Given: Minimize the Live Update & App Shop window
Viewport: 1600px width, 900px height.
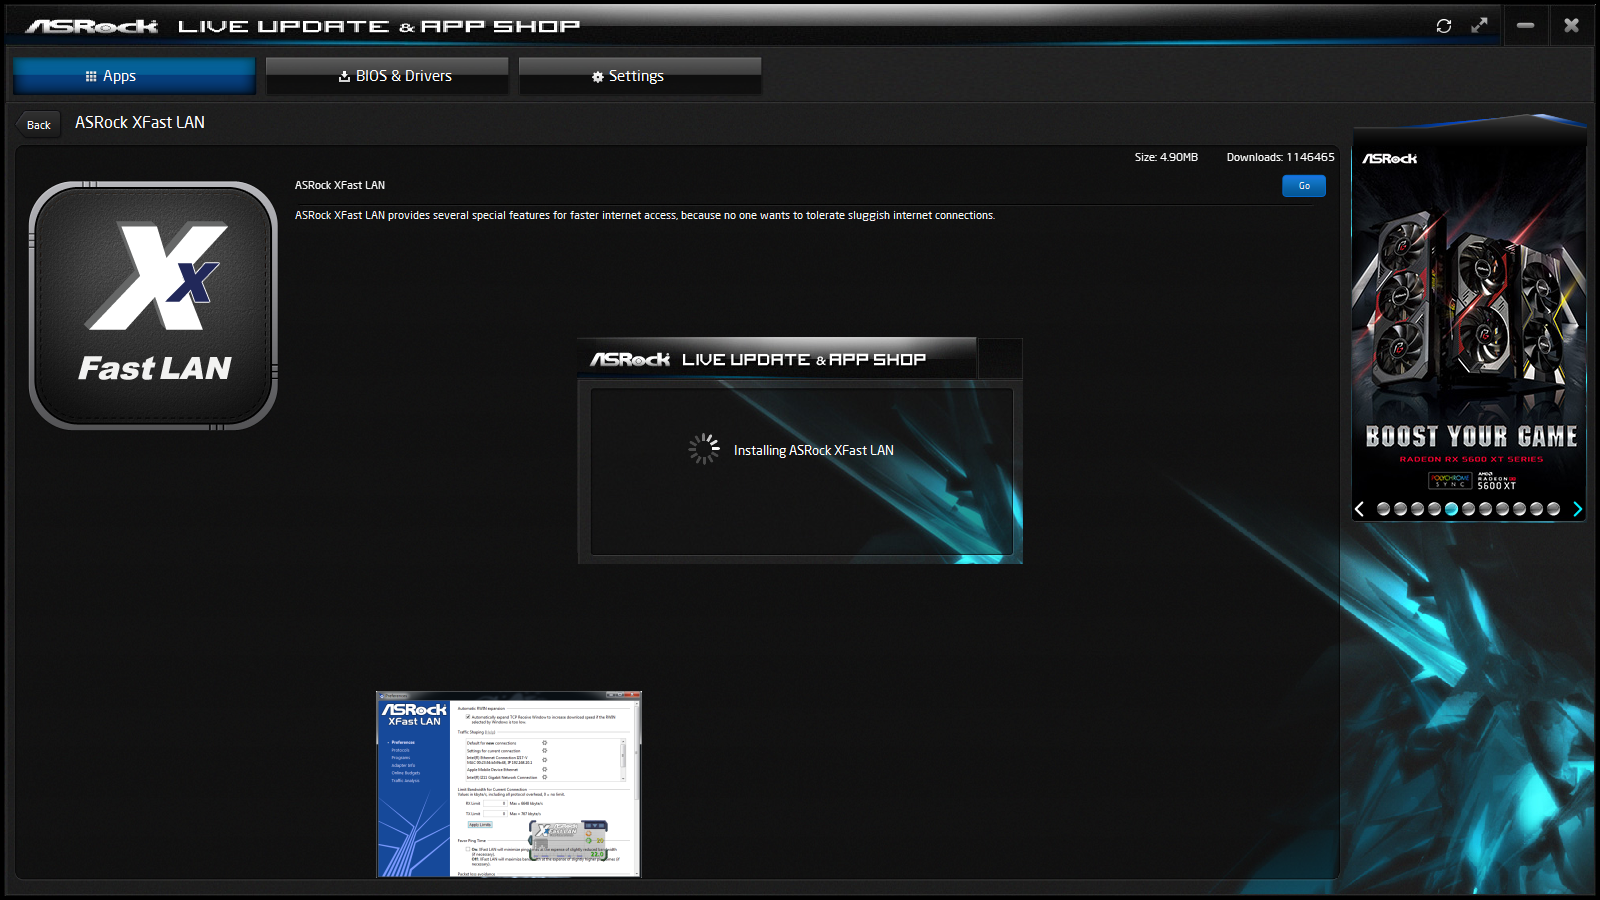Looking at the screenshot, I should coord(1525,26).
